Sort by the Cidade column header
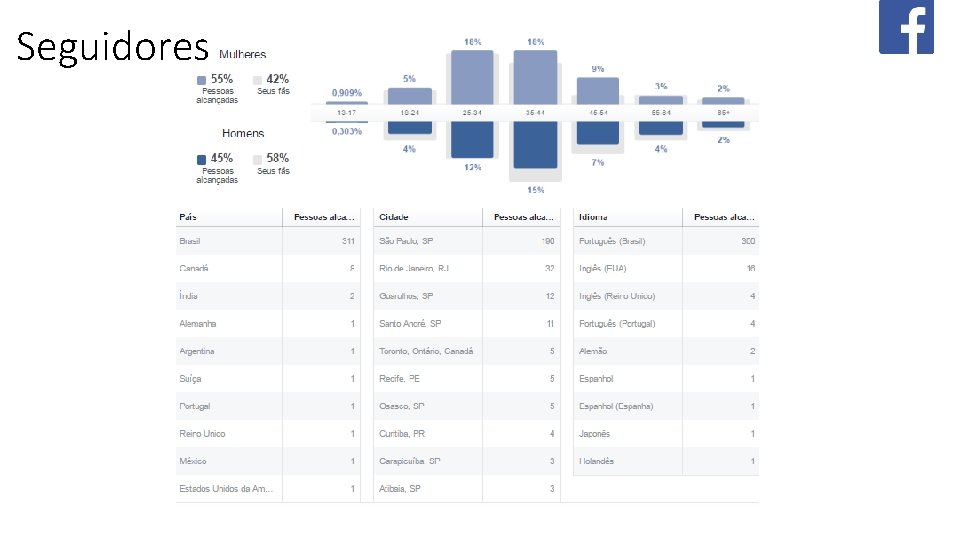Viewport: 960px width, 540px height. (x=393, y=217)
